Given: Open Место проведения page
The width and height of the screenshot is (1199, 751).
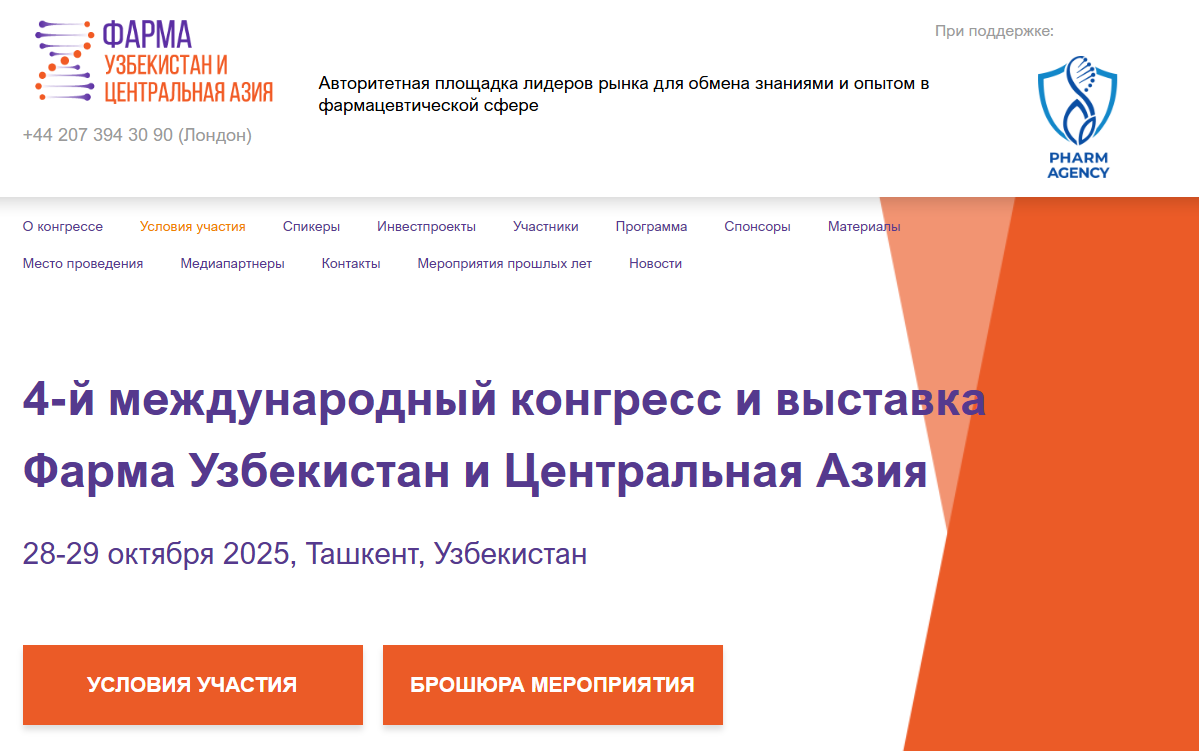Looking at the screenshot, I should point(83,263).
